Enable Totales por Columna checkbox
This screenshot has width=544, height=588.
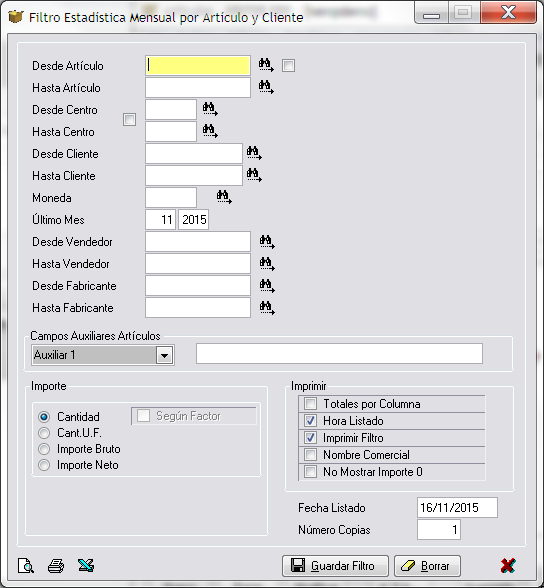click(x=310, y=404)
